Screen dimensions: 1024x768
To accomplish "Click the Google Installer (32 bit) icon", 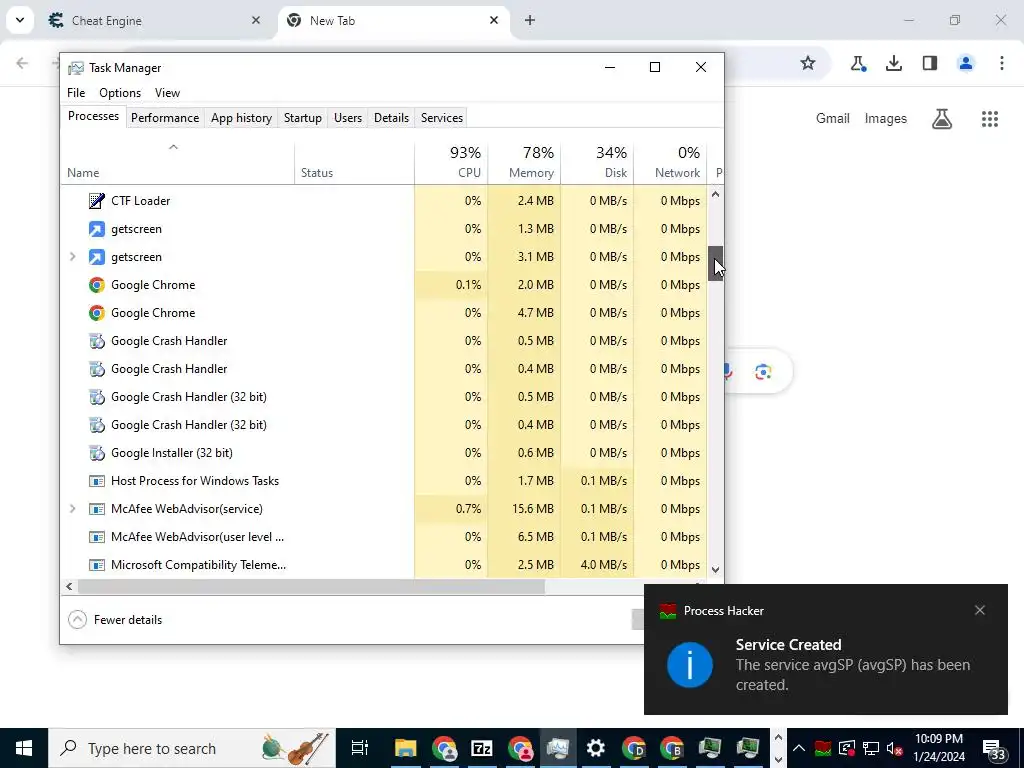I will (x=97, y=453).
